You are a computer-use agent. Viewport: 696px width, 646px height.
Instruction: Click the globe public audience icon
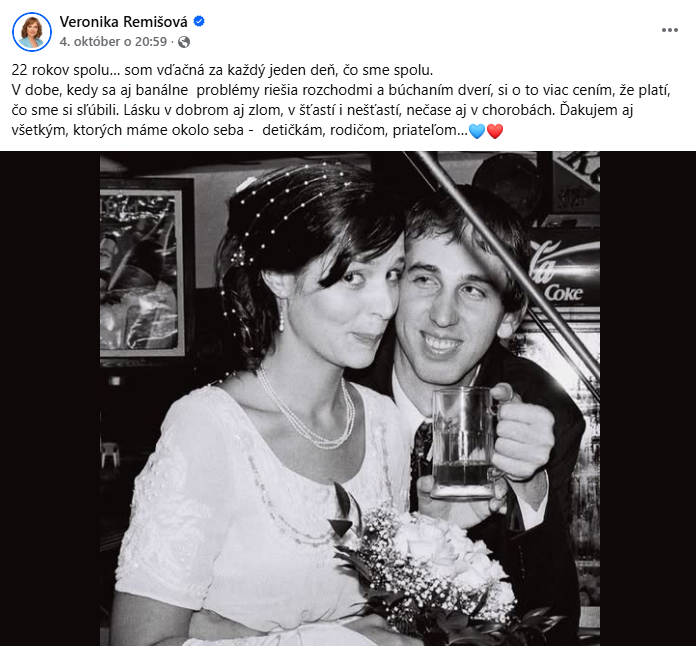point(184,42)
